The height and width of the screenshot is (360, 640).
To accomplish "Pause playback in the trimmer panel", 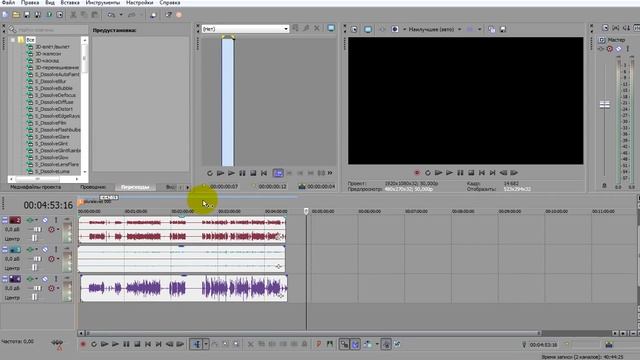I will [242, 173].
